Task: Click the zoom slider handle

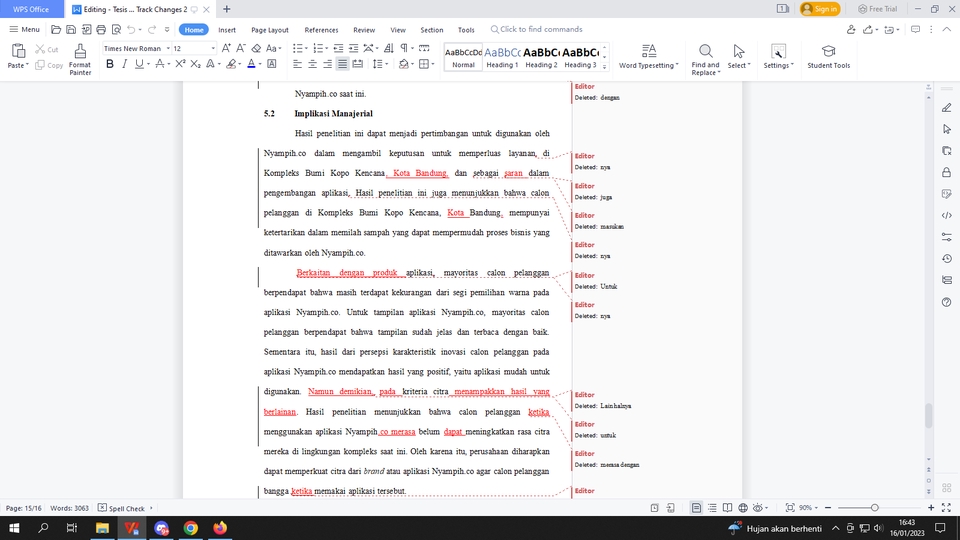Action: pyautogui.click(x=874, y=508)
